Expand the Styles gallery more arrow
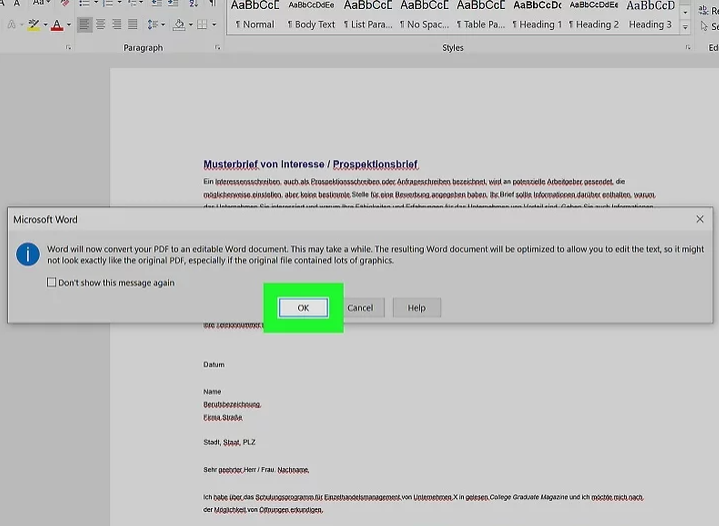Image resolution: width=719 pixels, height=526 pixels. coord(686,27)
